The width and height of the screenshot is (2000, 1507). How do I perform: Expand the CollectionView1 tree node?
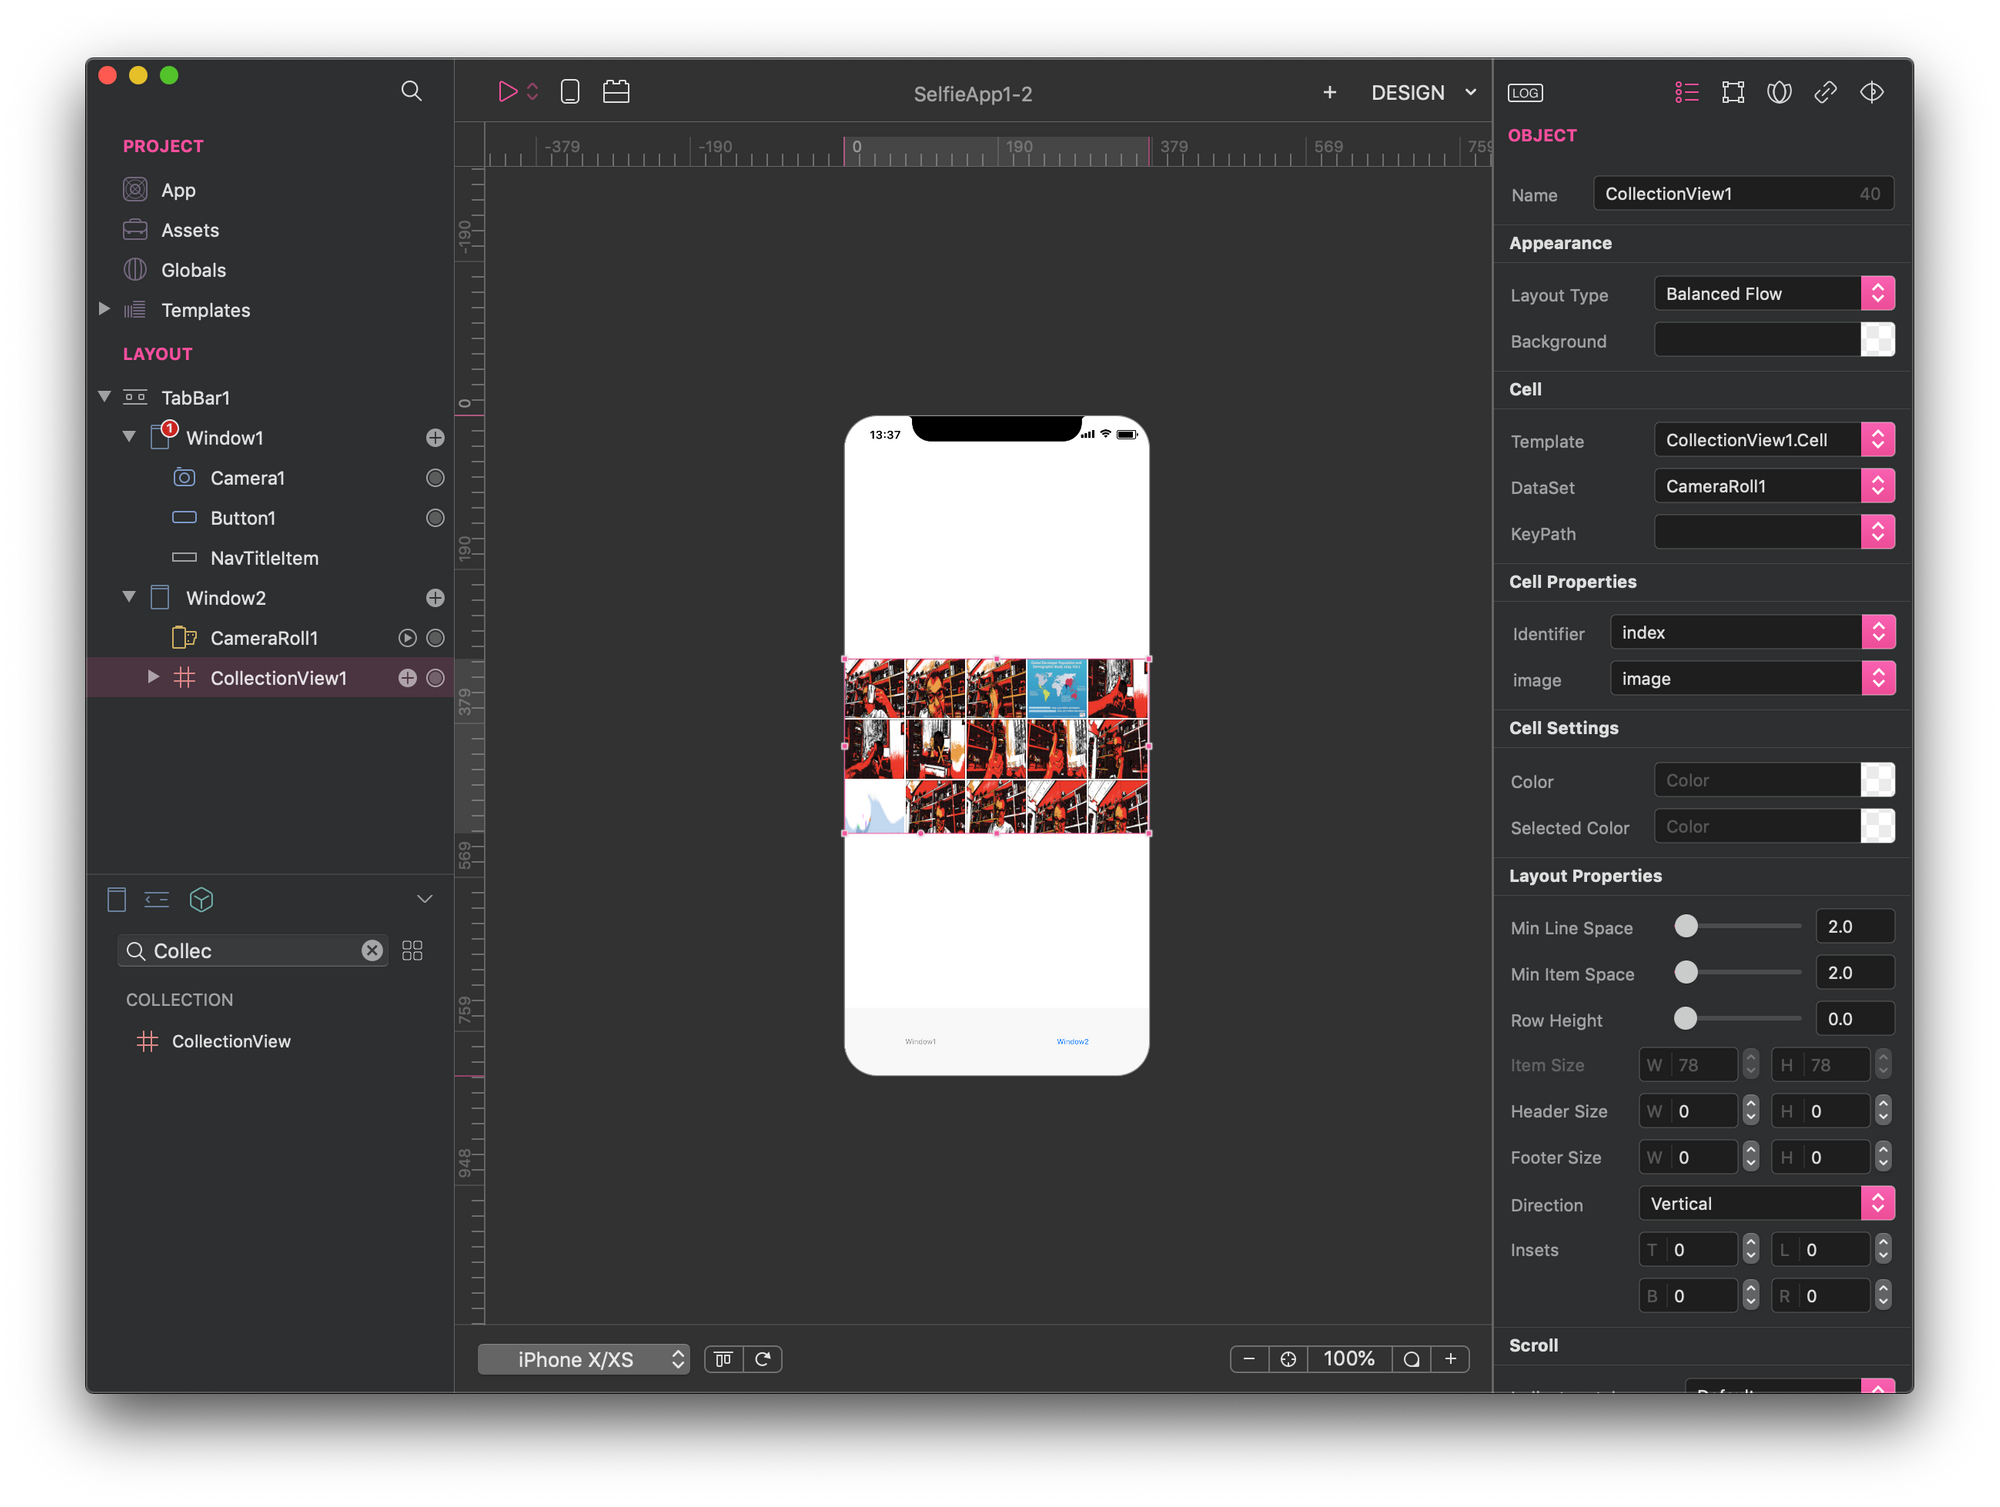(x=153, y=677)
